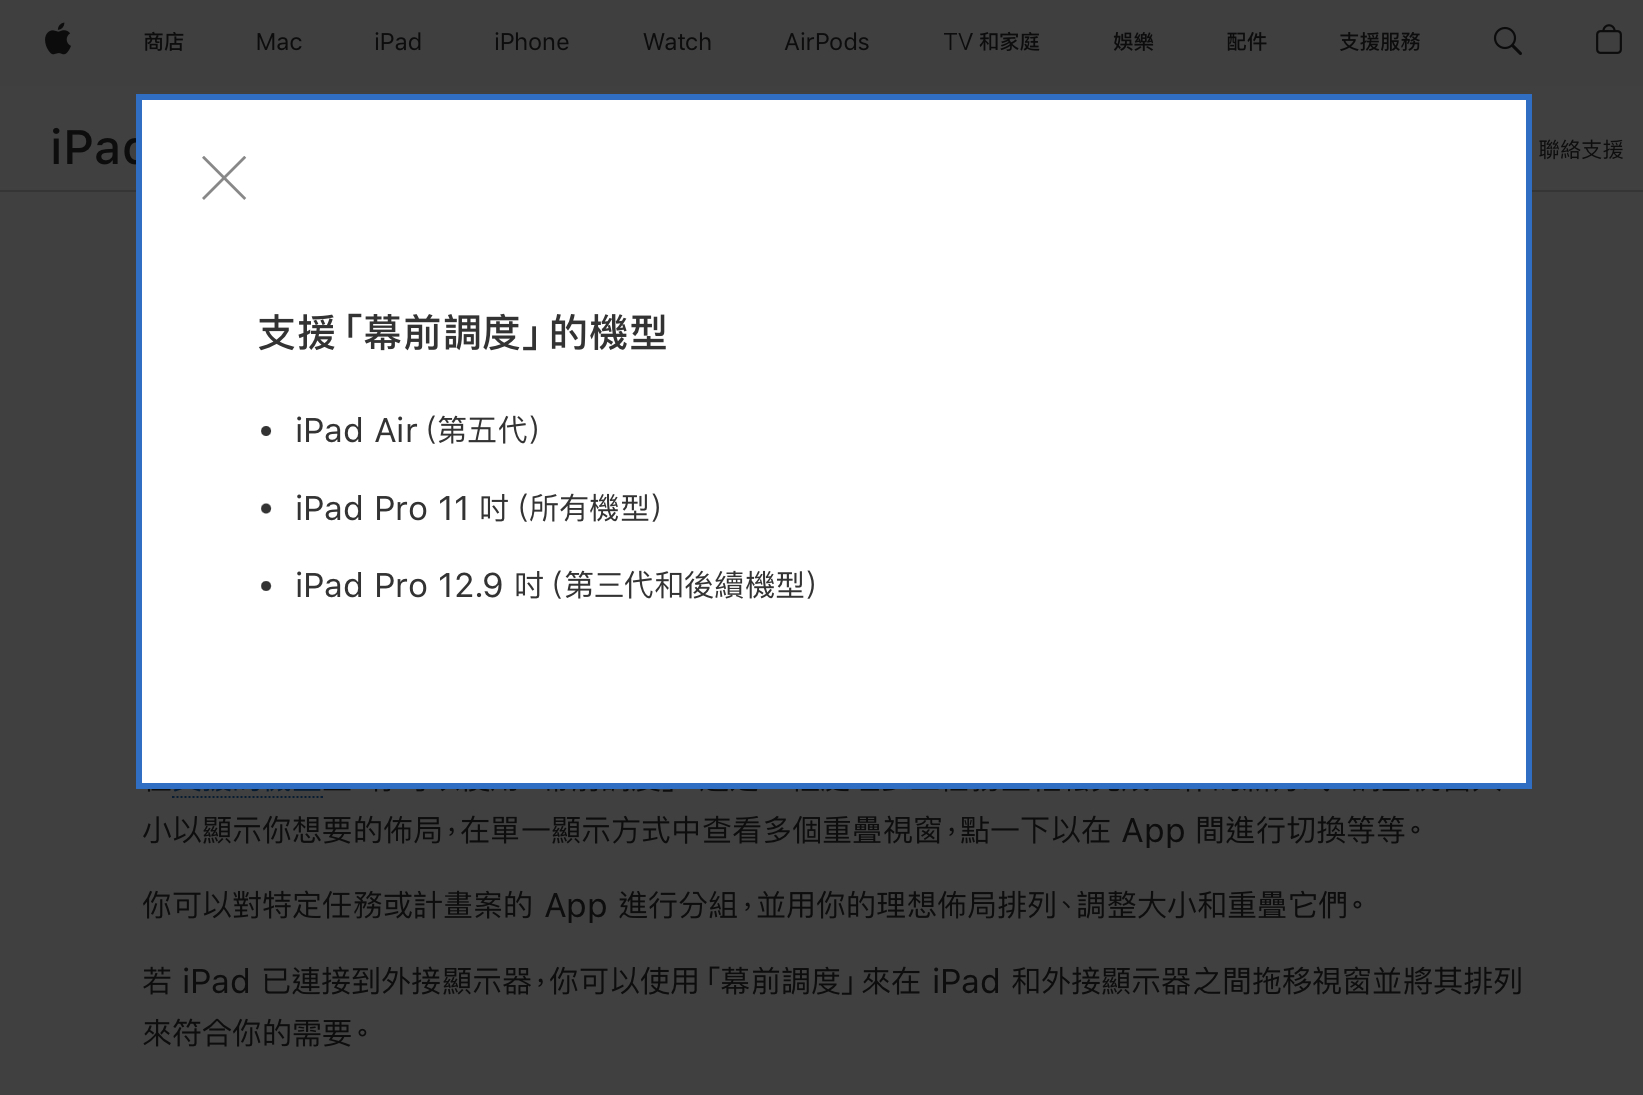
Task: Select the iPad Pro 11 吋 (所有機型) item
Action: [x=479, y=508]
